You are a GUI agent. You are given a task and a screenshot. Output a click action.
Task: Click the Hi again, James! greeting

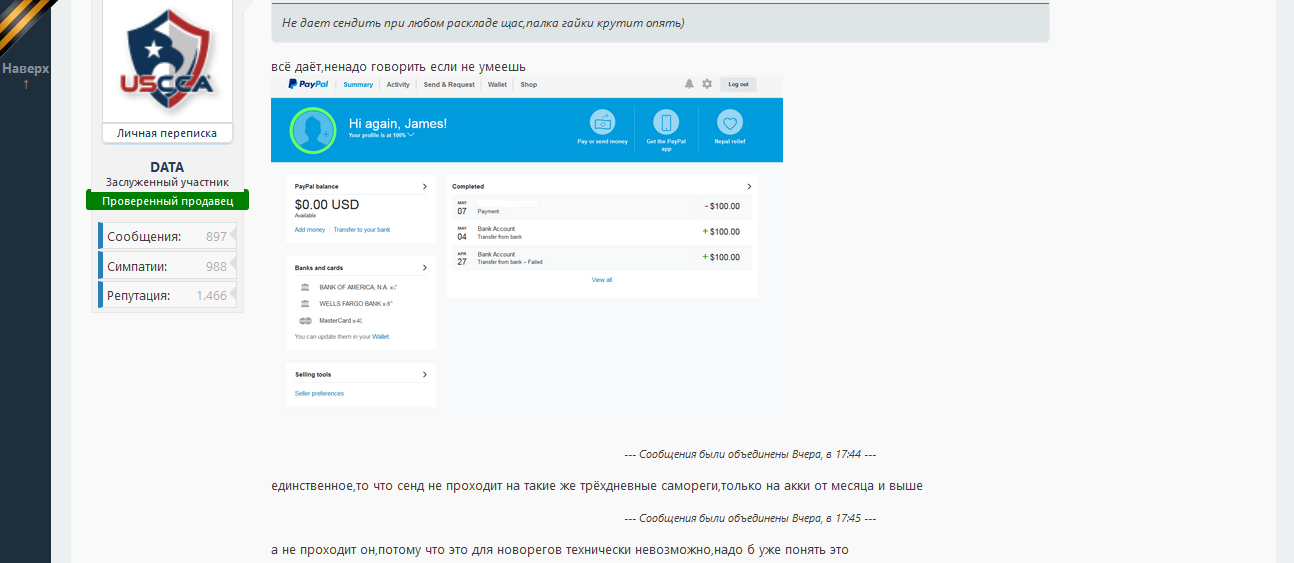pos(398,123)
